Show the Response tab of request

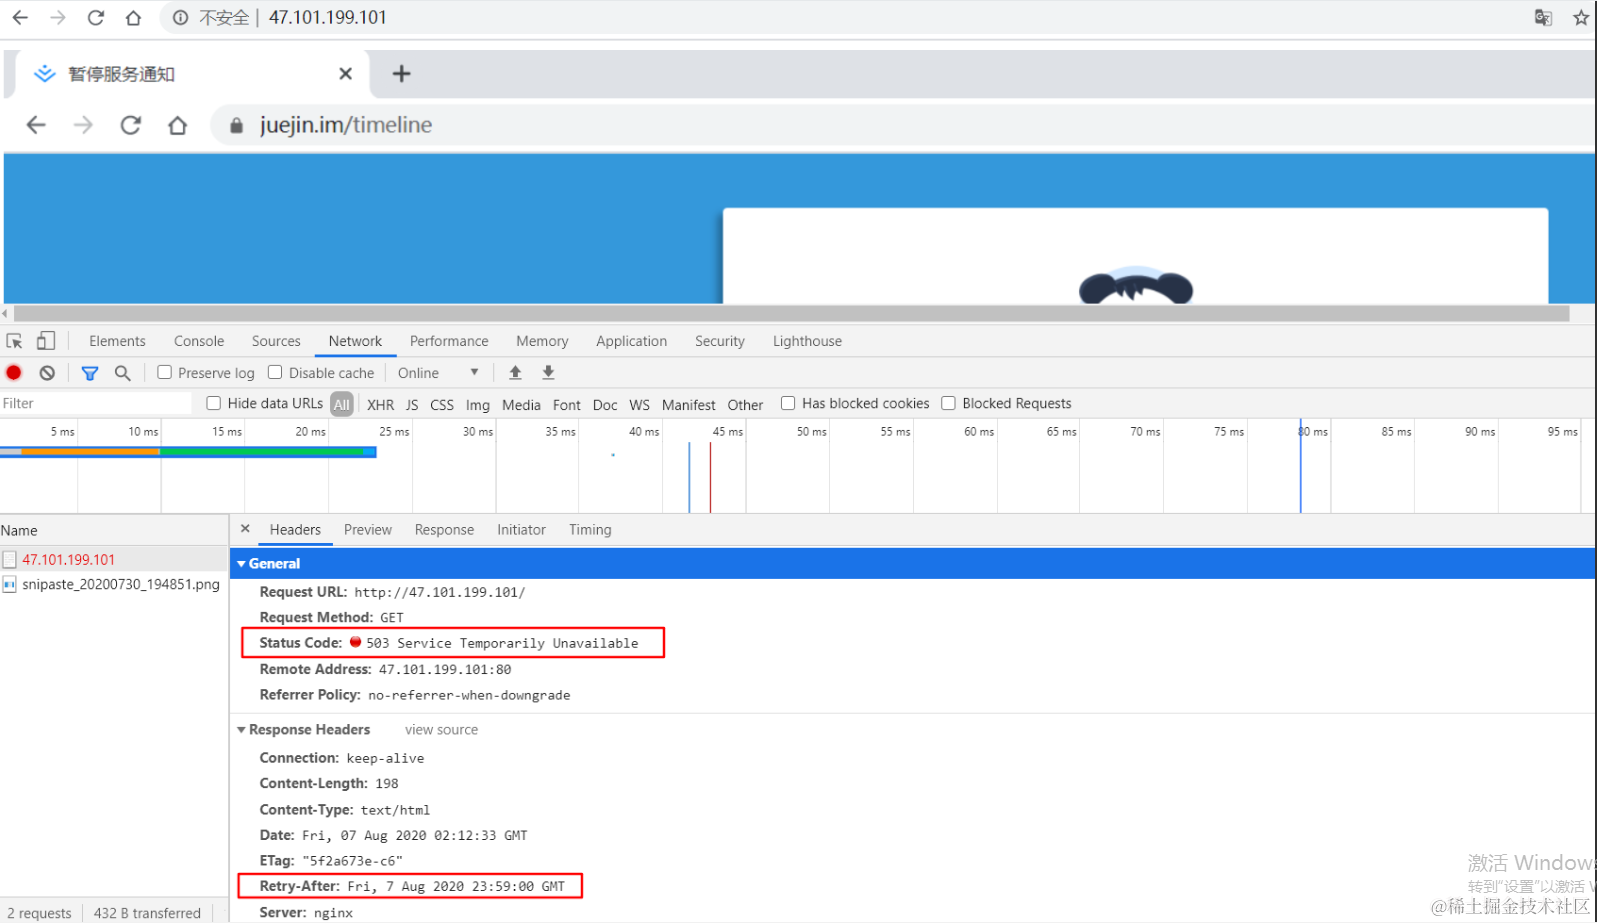pos(444,530)
